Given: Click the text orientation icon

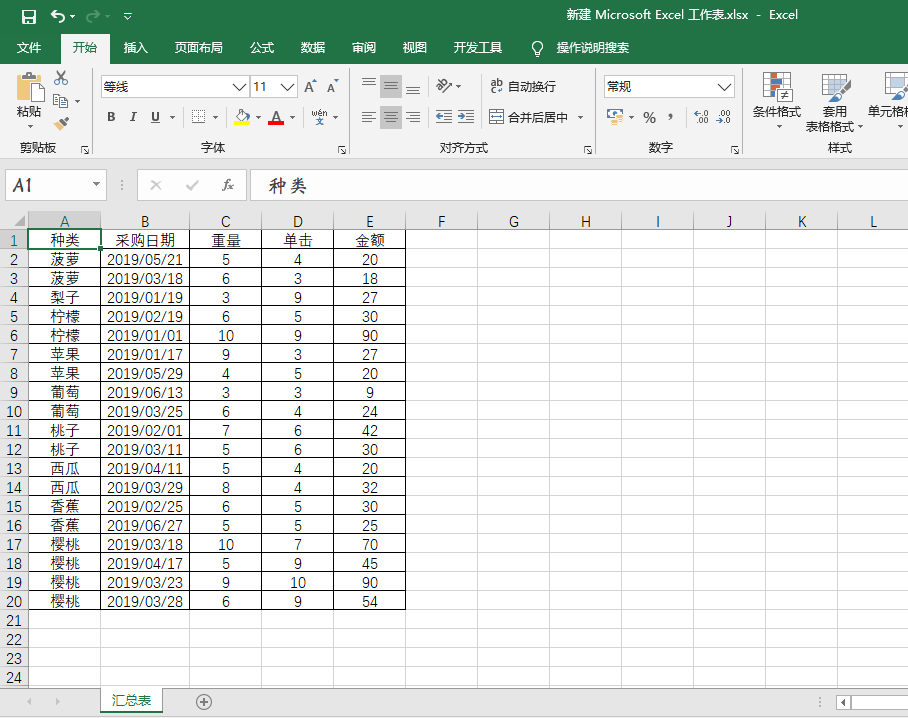Looking at the screenshot, I should (x=444, y=86).
